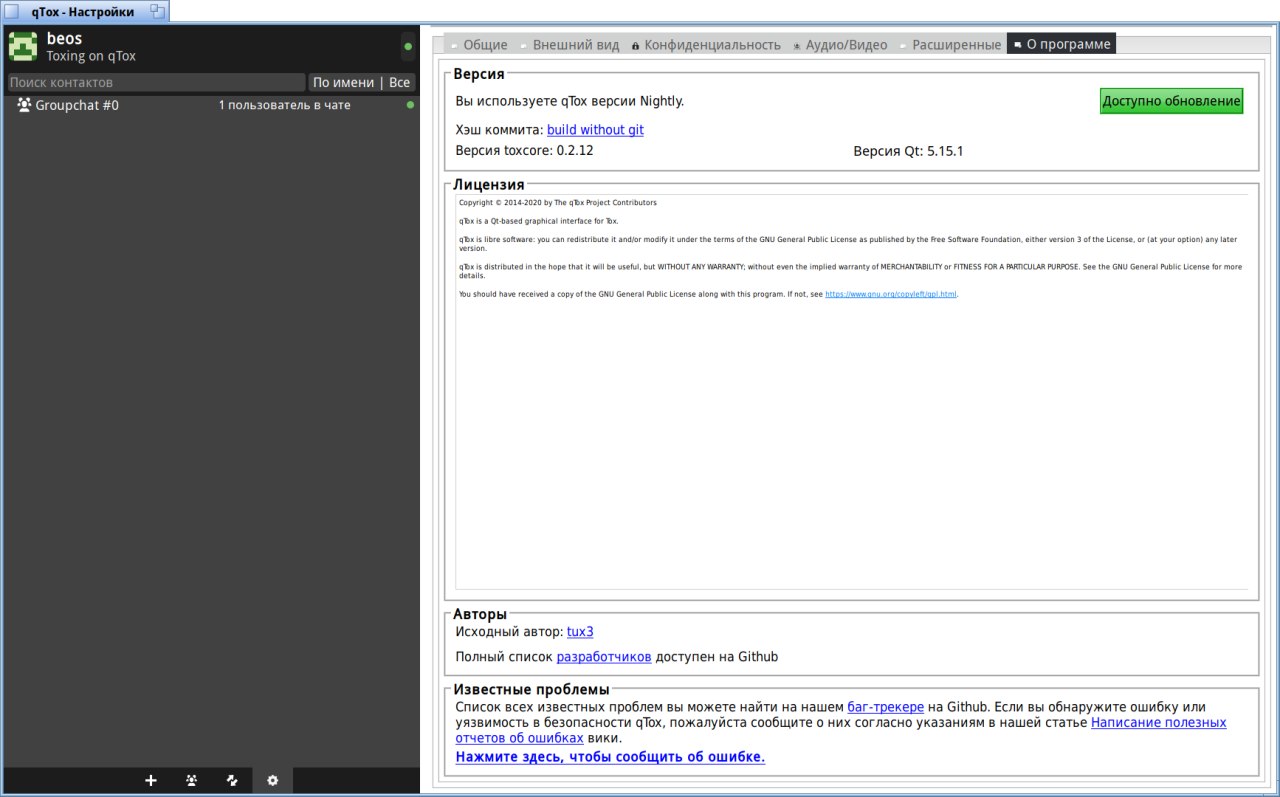Click the Groupchat #0 group icon

(x=24, y=105)
